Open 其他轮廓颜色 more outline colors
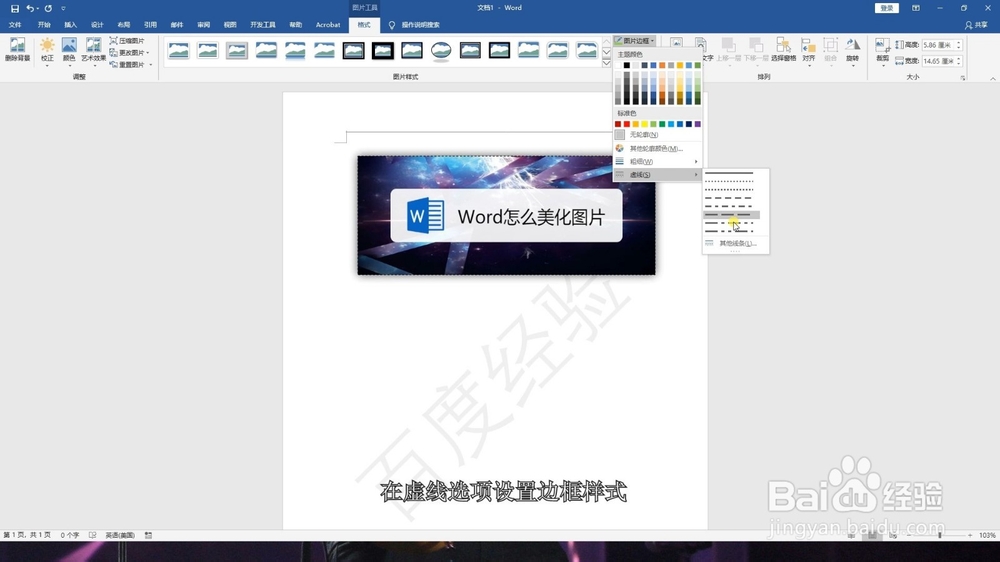This screenshot has height=562, width=1000. [x=657, y=148]
